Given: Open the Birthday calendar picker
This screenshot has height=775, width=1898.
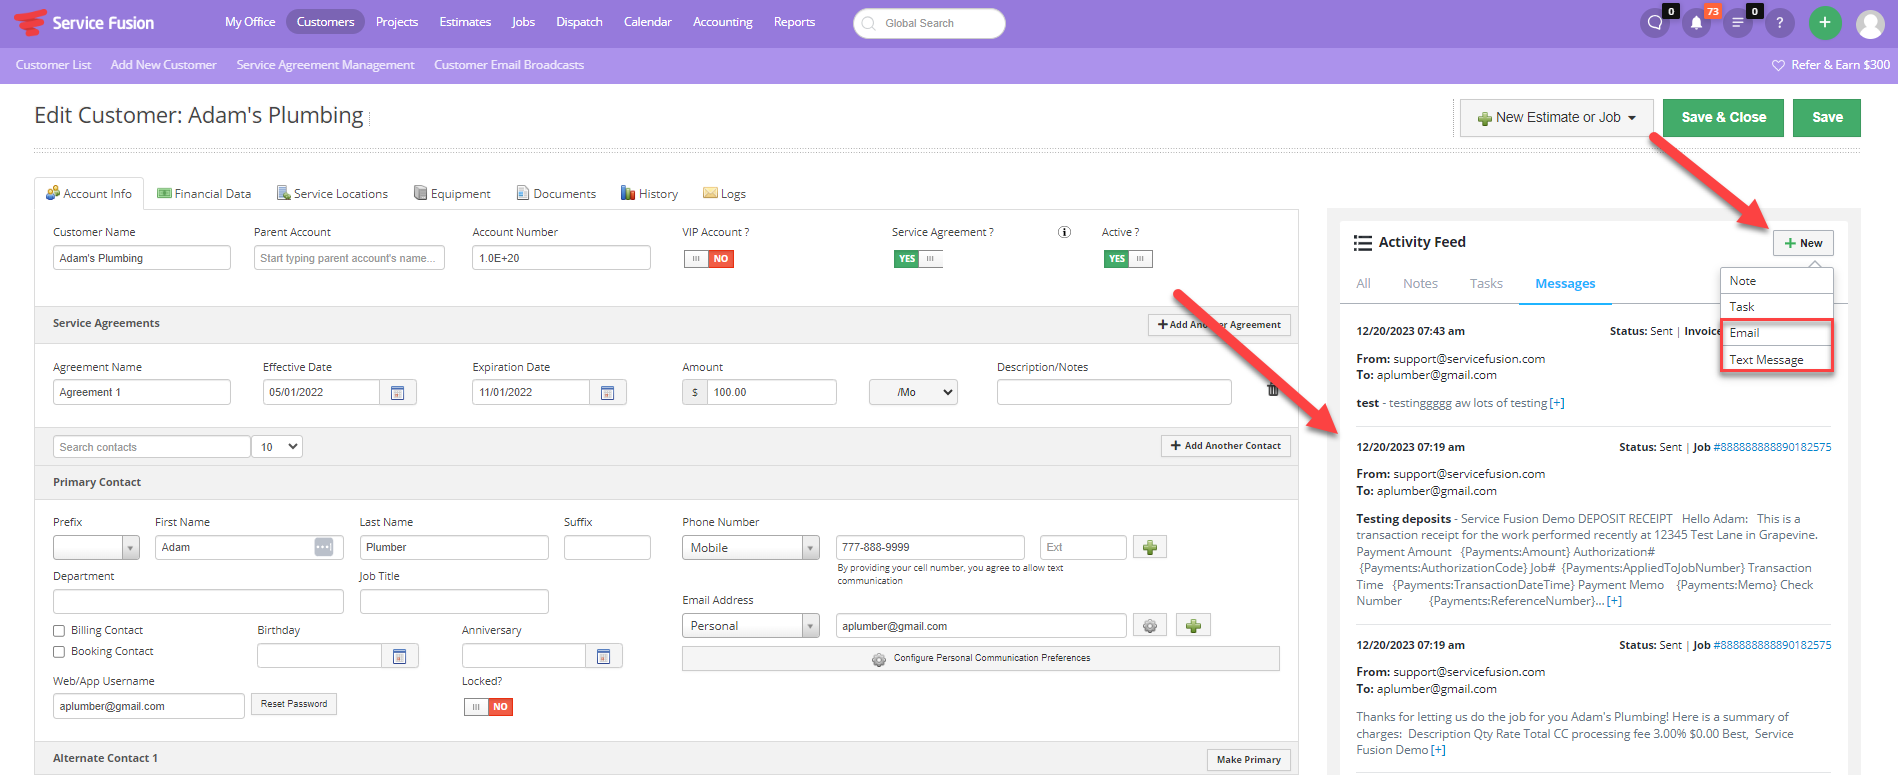Looking at the screenshot, I should pos(399,656).
